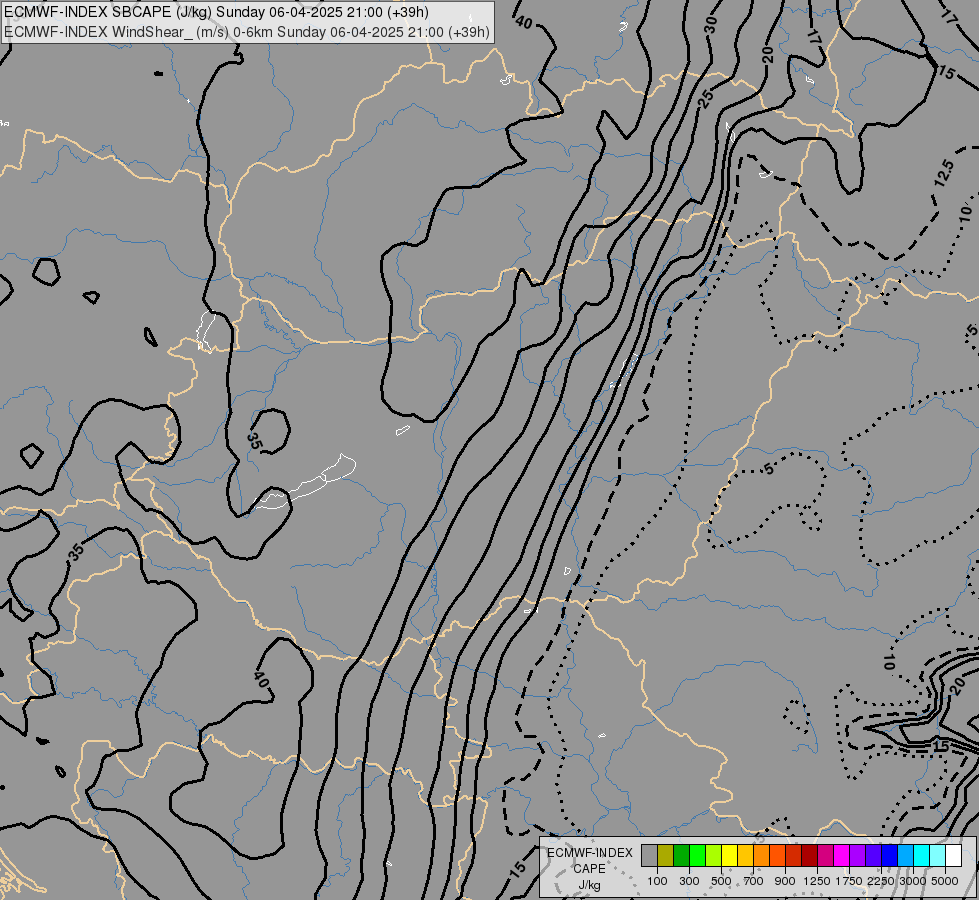Viewport: 979px width, 900px height.
Task: Click the 35 label on the small closed loop contour
Action: 254,441
